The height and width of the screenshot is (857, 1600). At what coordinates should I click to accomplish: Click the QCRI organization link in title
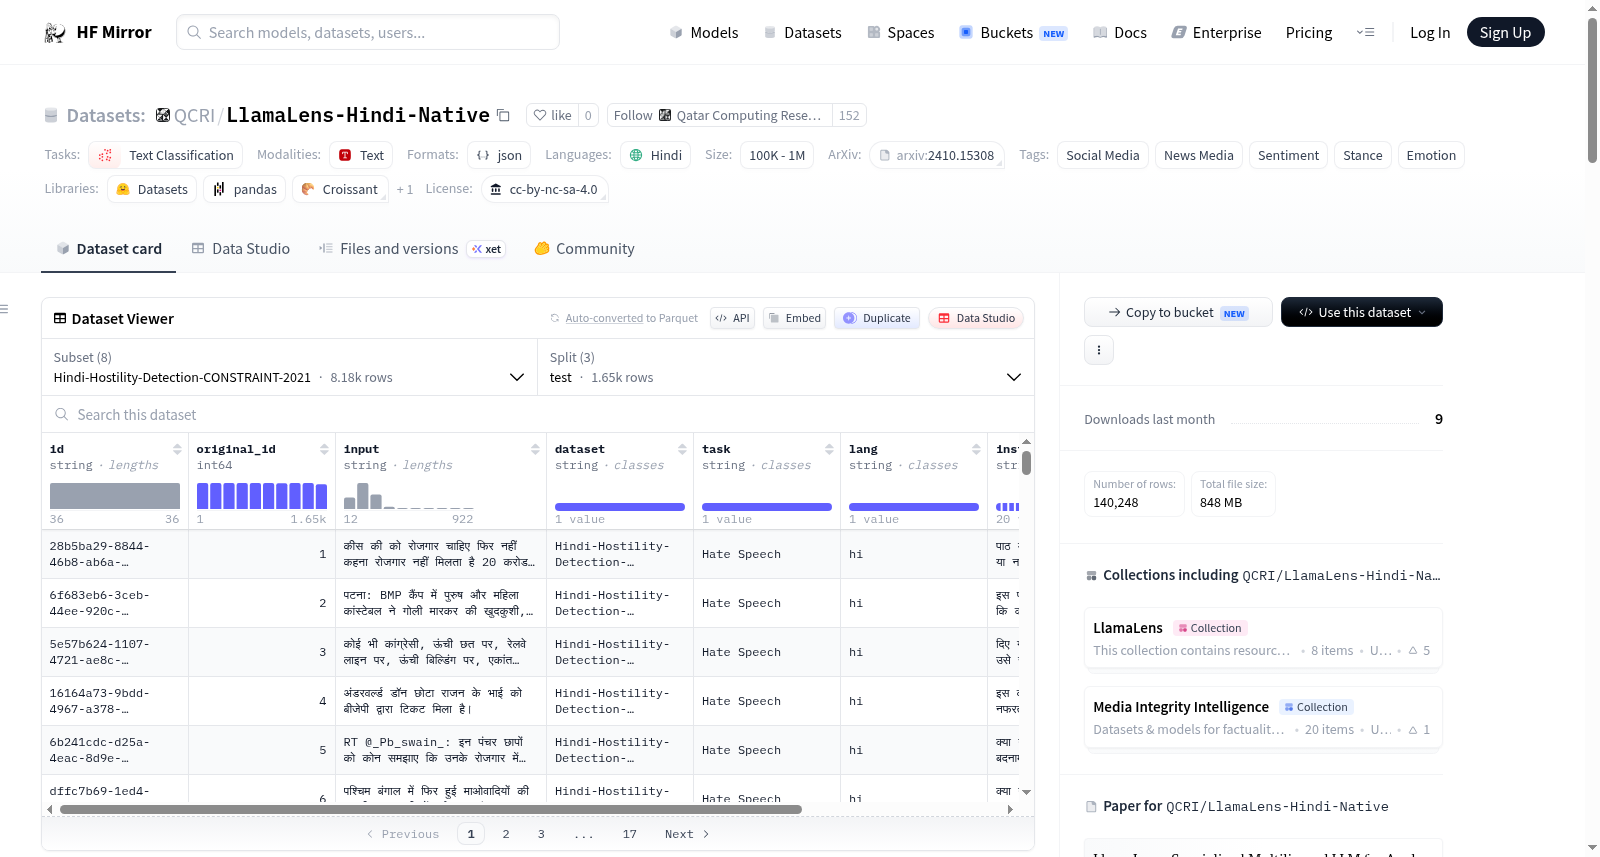coord(194,116)
